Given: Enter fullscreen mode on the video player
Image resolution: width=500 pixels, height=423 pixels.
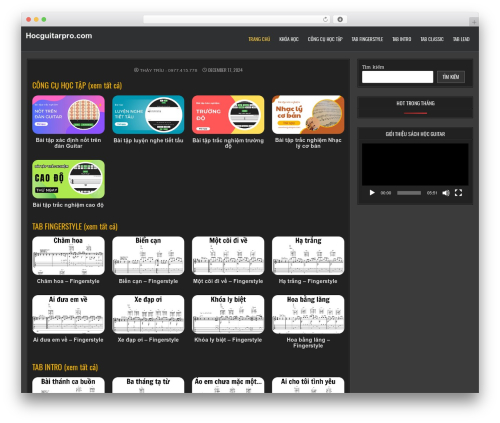Looking at the screenshot, I should coord(458,193).
